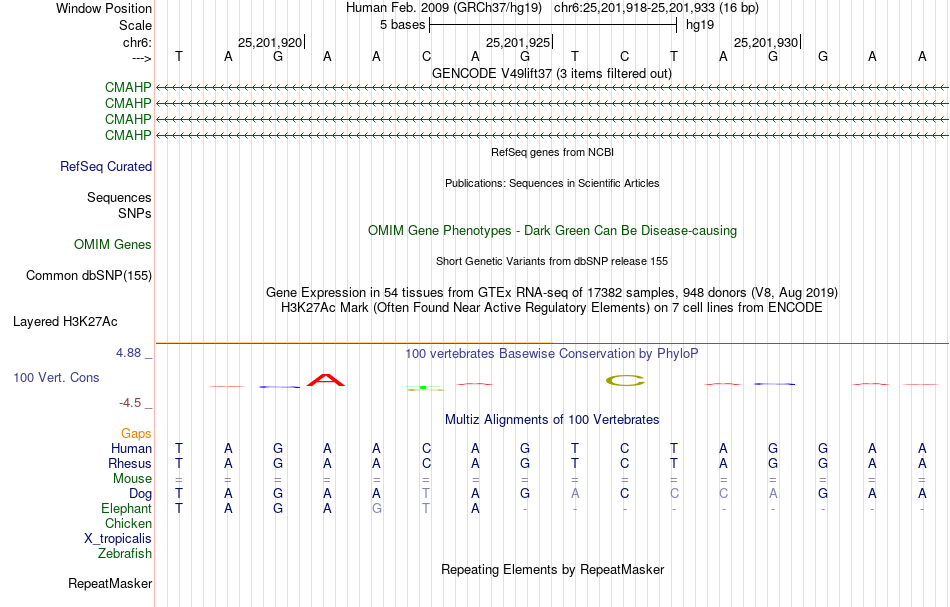Click the yellow C PhyloP conservation glyph

pos(625,380)
